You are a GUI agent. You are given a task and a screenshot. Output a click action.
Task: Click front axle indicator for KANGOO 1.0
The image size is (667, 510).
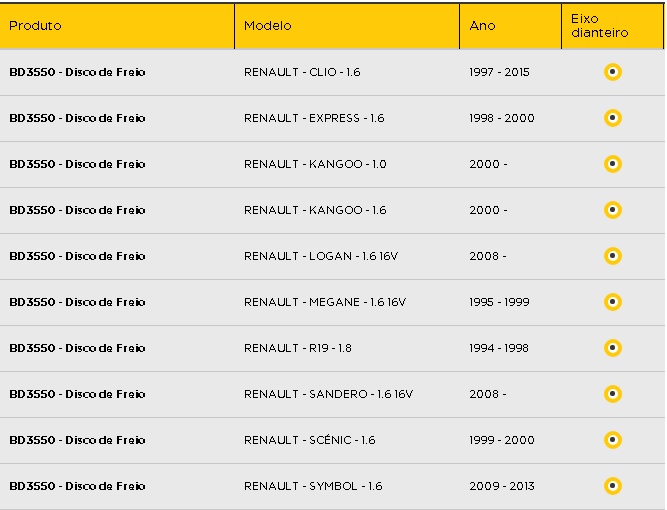613,164
